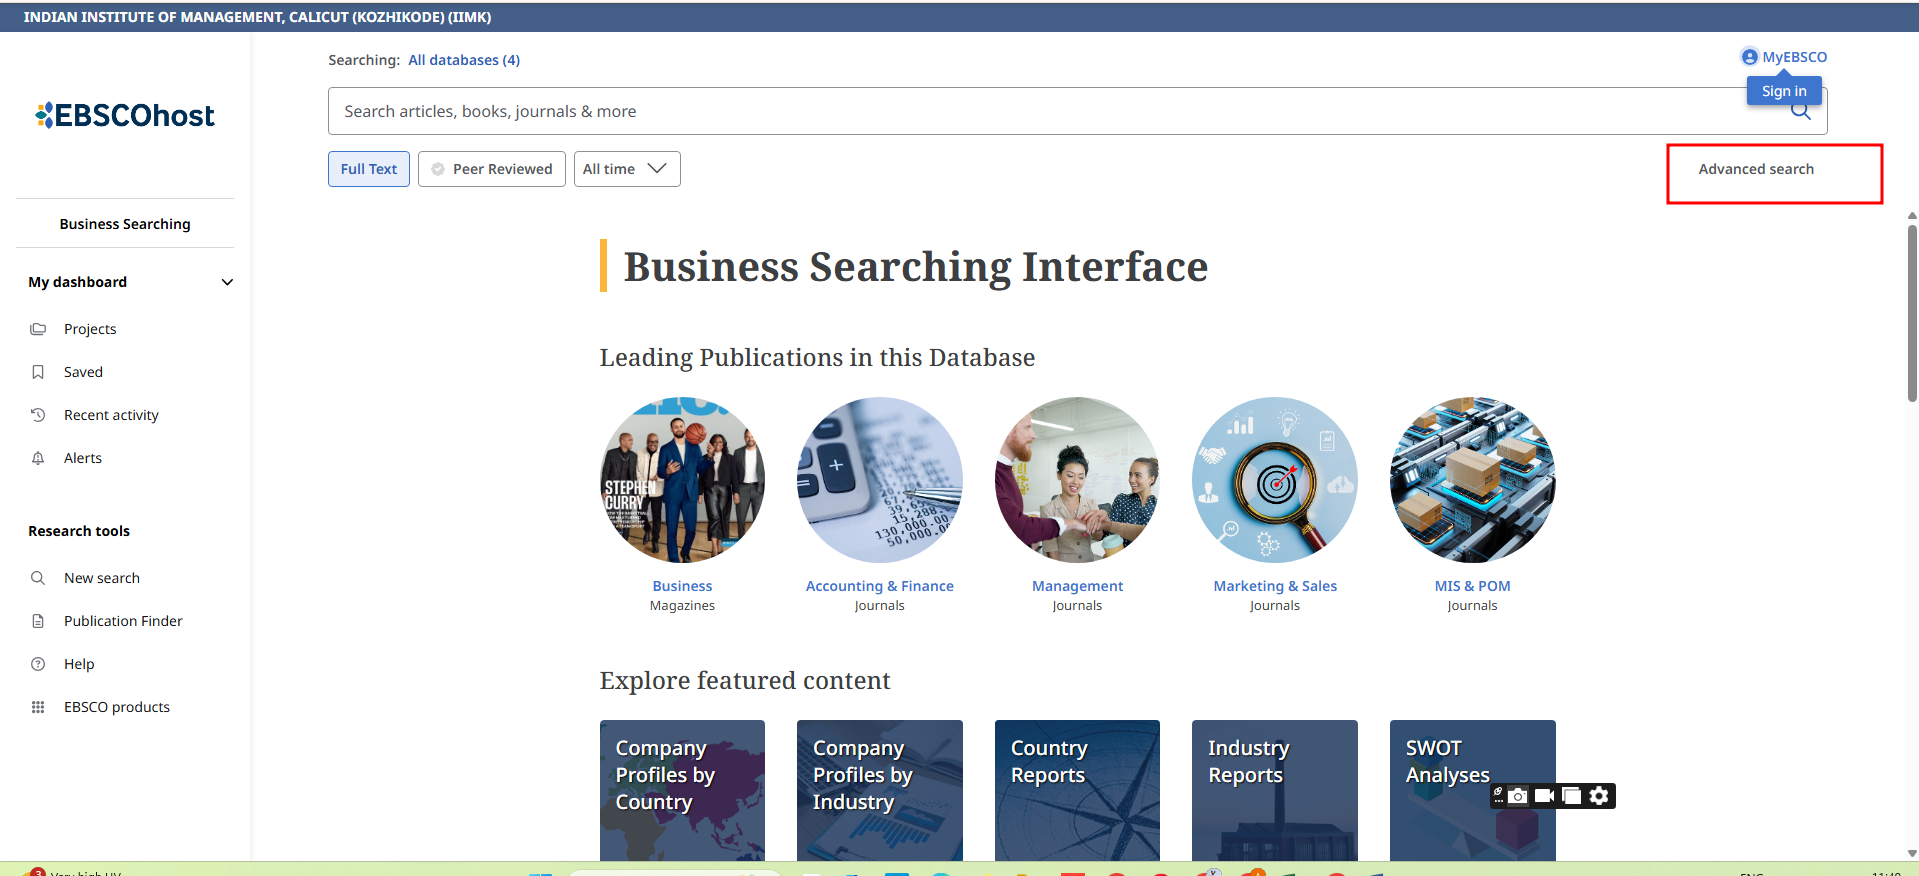Image resolution: width=1919 pixels, height=876 pixels.
Task: Open Publication Finder from the sidebar
Action: pos(123,621)
